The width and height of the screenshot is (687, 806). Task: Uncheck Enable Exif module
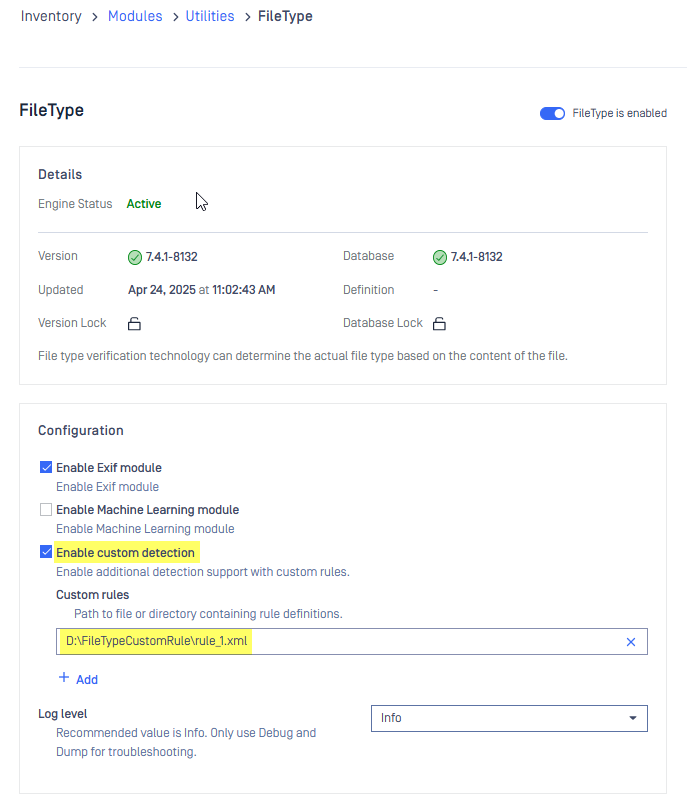click(x=46, y=467)
